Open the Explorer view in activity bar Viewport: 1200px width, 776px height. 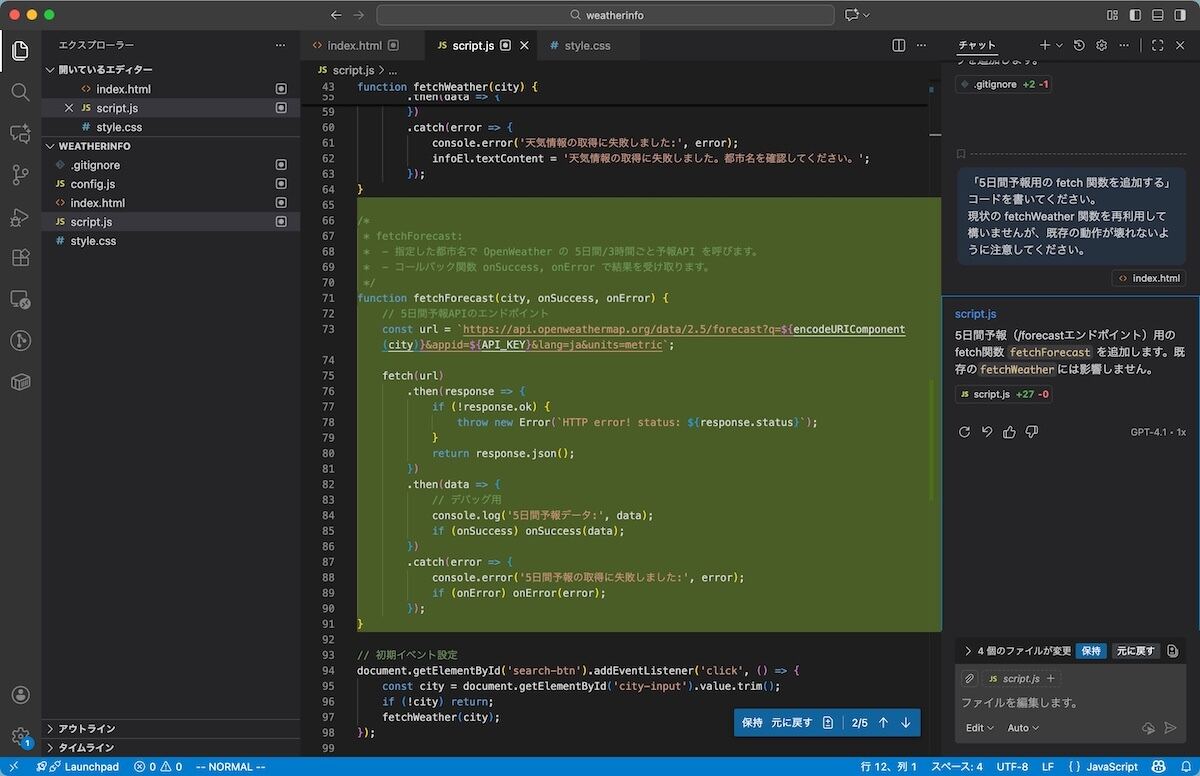tap(20, 50)
